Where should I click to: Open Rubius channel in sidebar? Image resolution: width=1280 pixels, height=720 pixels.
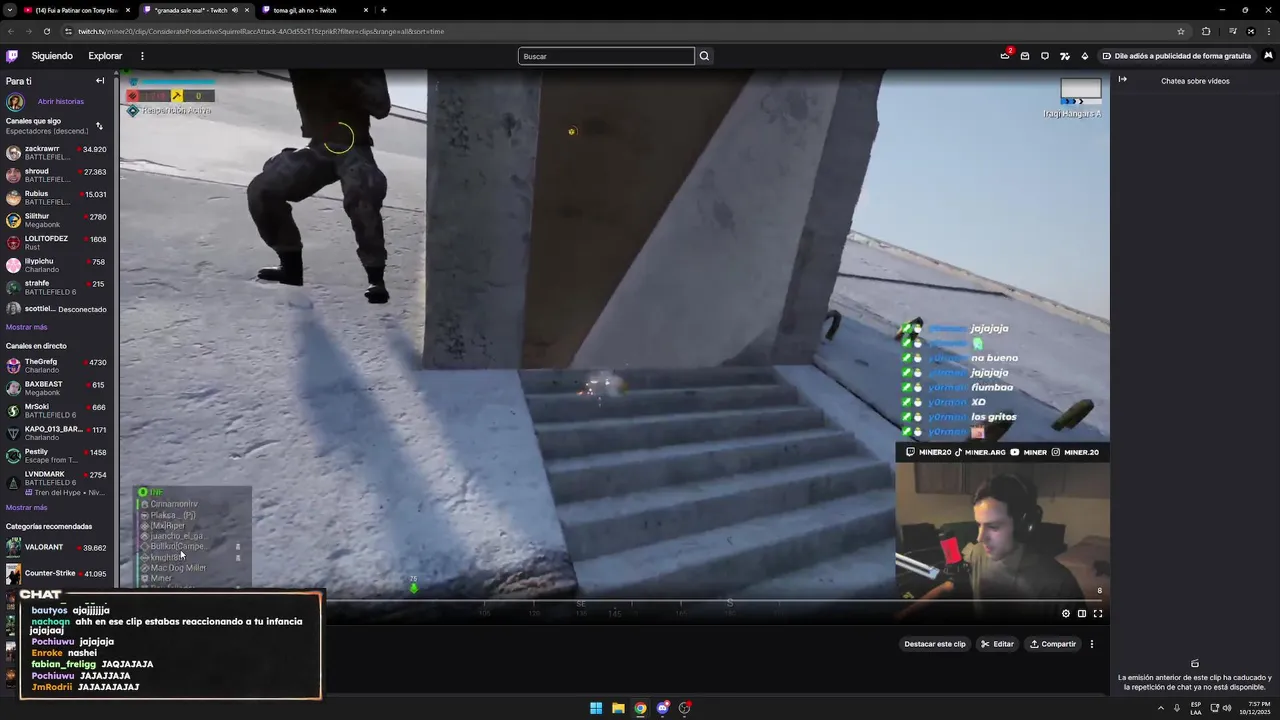click(56, 197)
